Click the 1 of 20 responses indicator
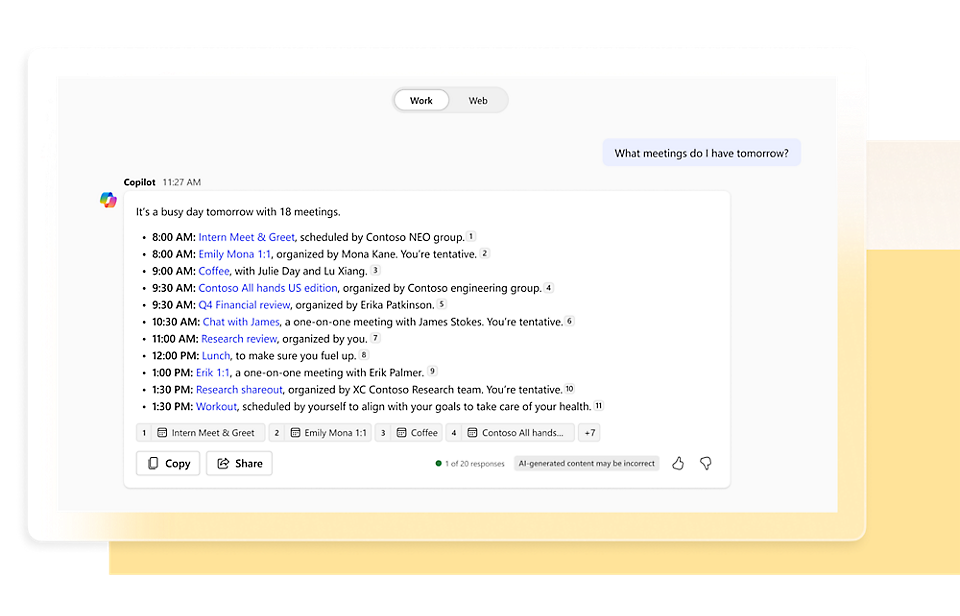Screen dimensions: 960x616 470,464
